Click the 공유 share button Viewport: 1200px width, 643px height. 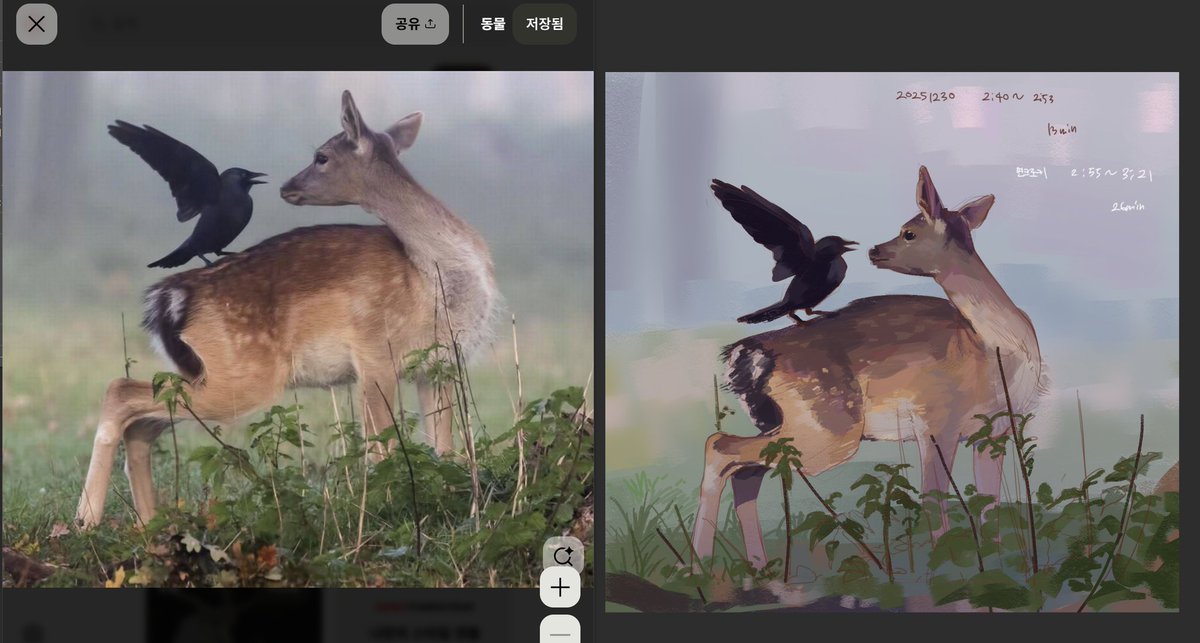point(415,24)
